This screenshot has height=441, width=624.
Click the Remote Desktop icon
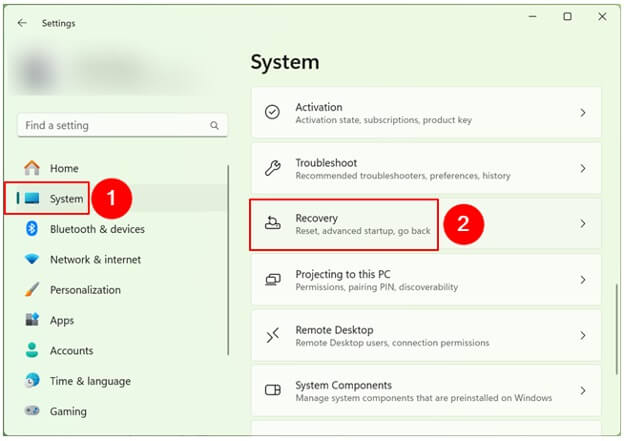[x=273, y=335]
